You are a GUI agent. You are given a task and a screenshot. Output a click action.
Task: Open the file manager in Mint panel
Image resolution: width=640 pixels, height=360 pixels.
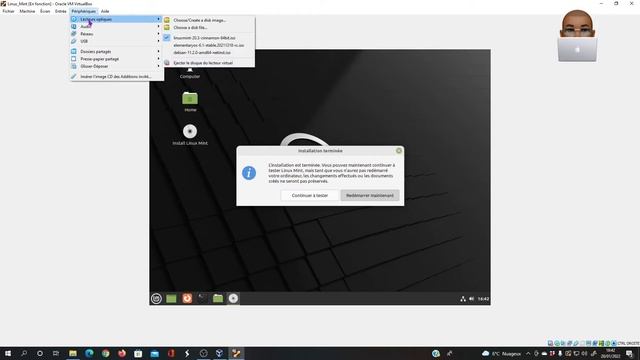click(218, 299)
